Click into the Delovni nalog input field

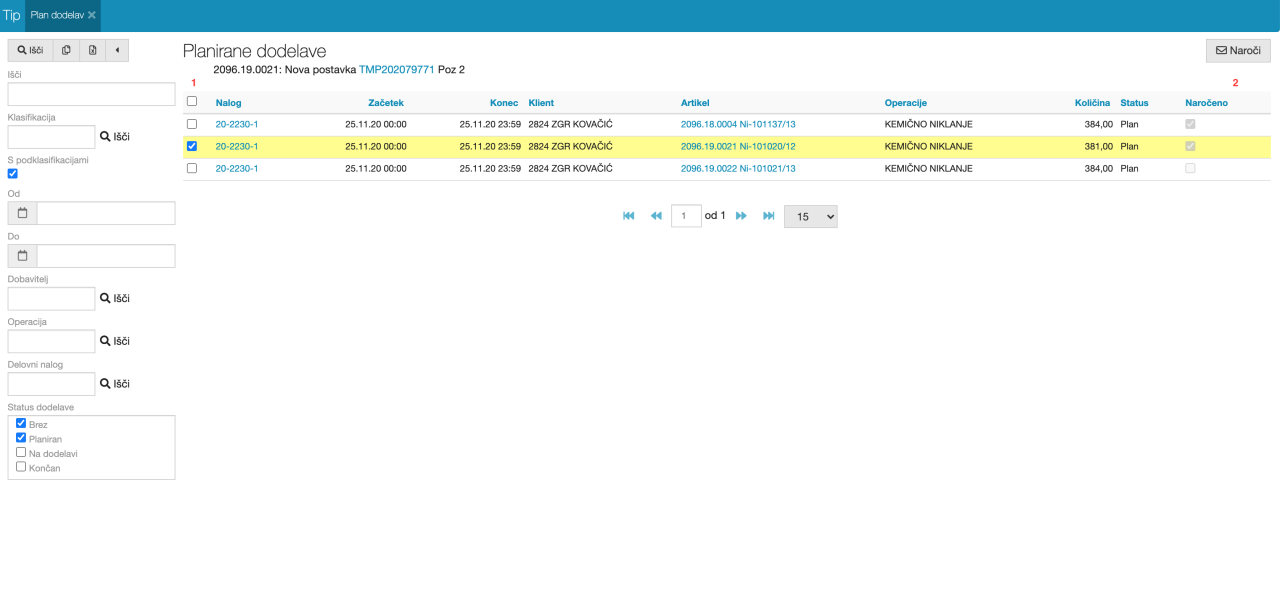point(51,384)
